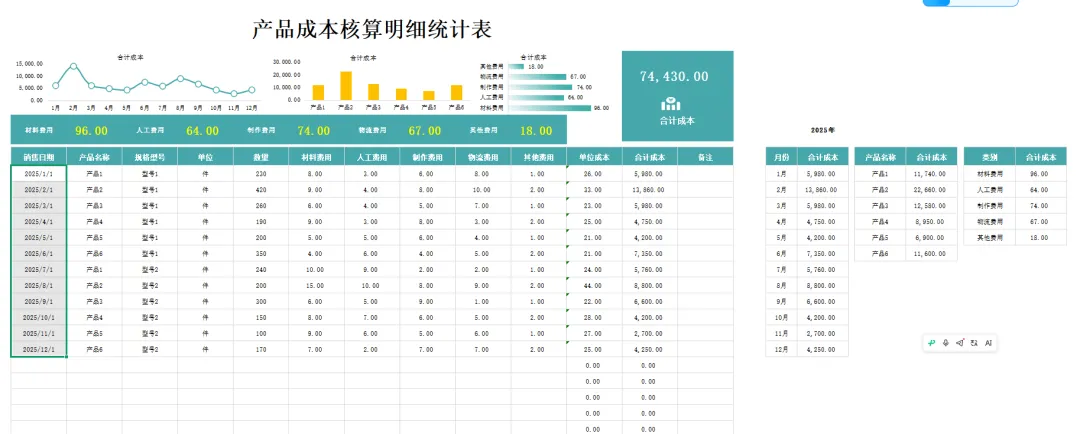Click the green pin icon in floating toolbar

pyautogui.click(x=932, y=342)
